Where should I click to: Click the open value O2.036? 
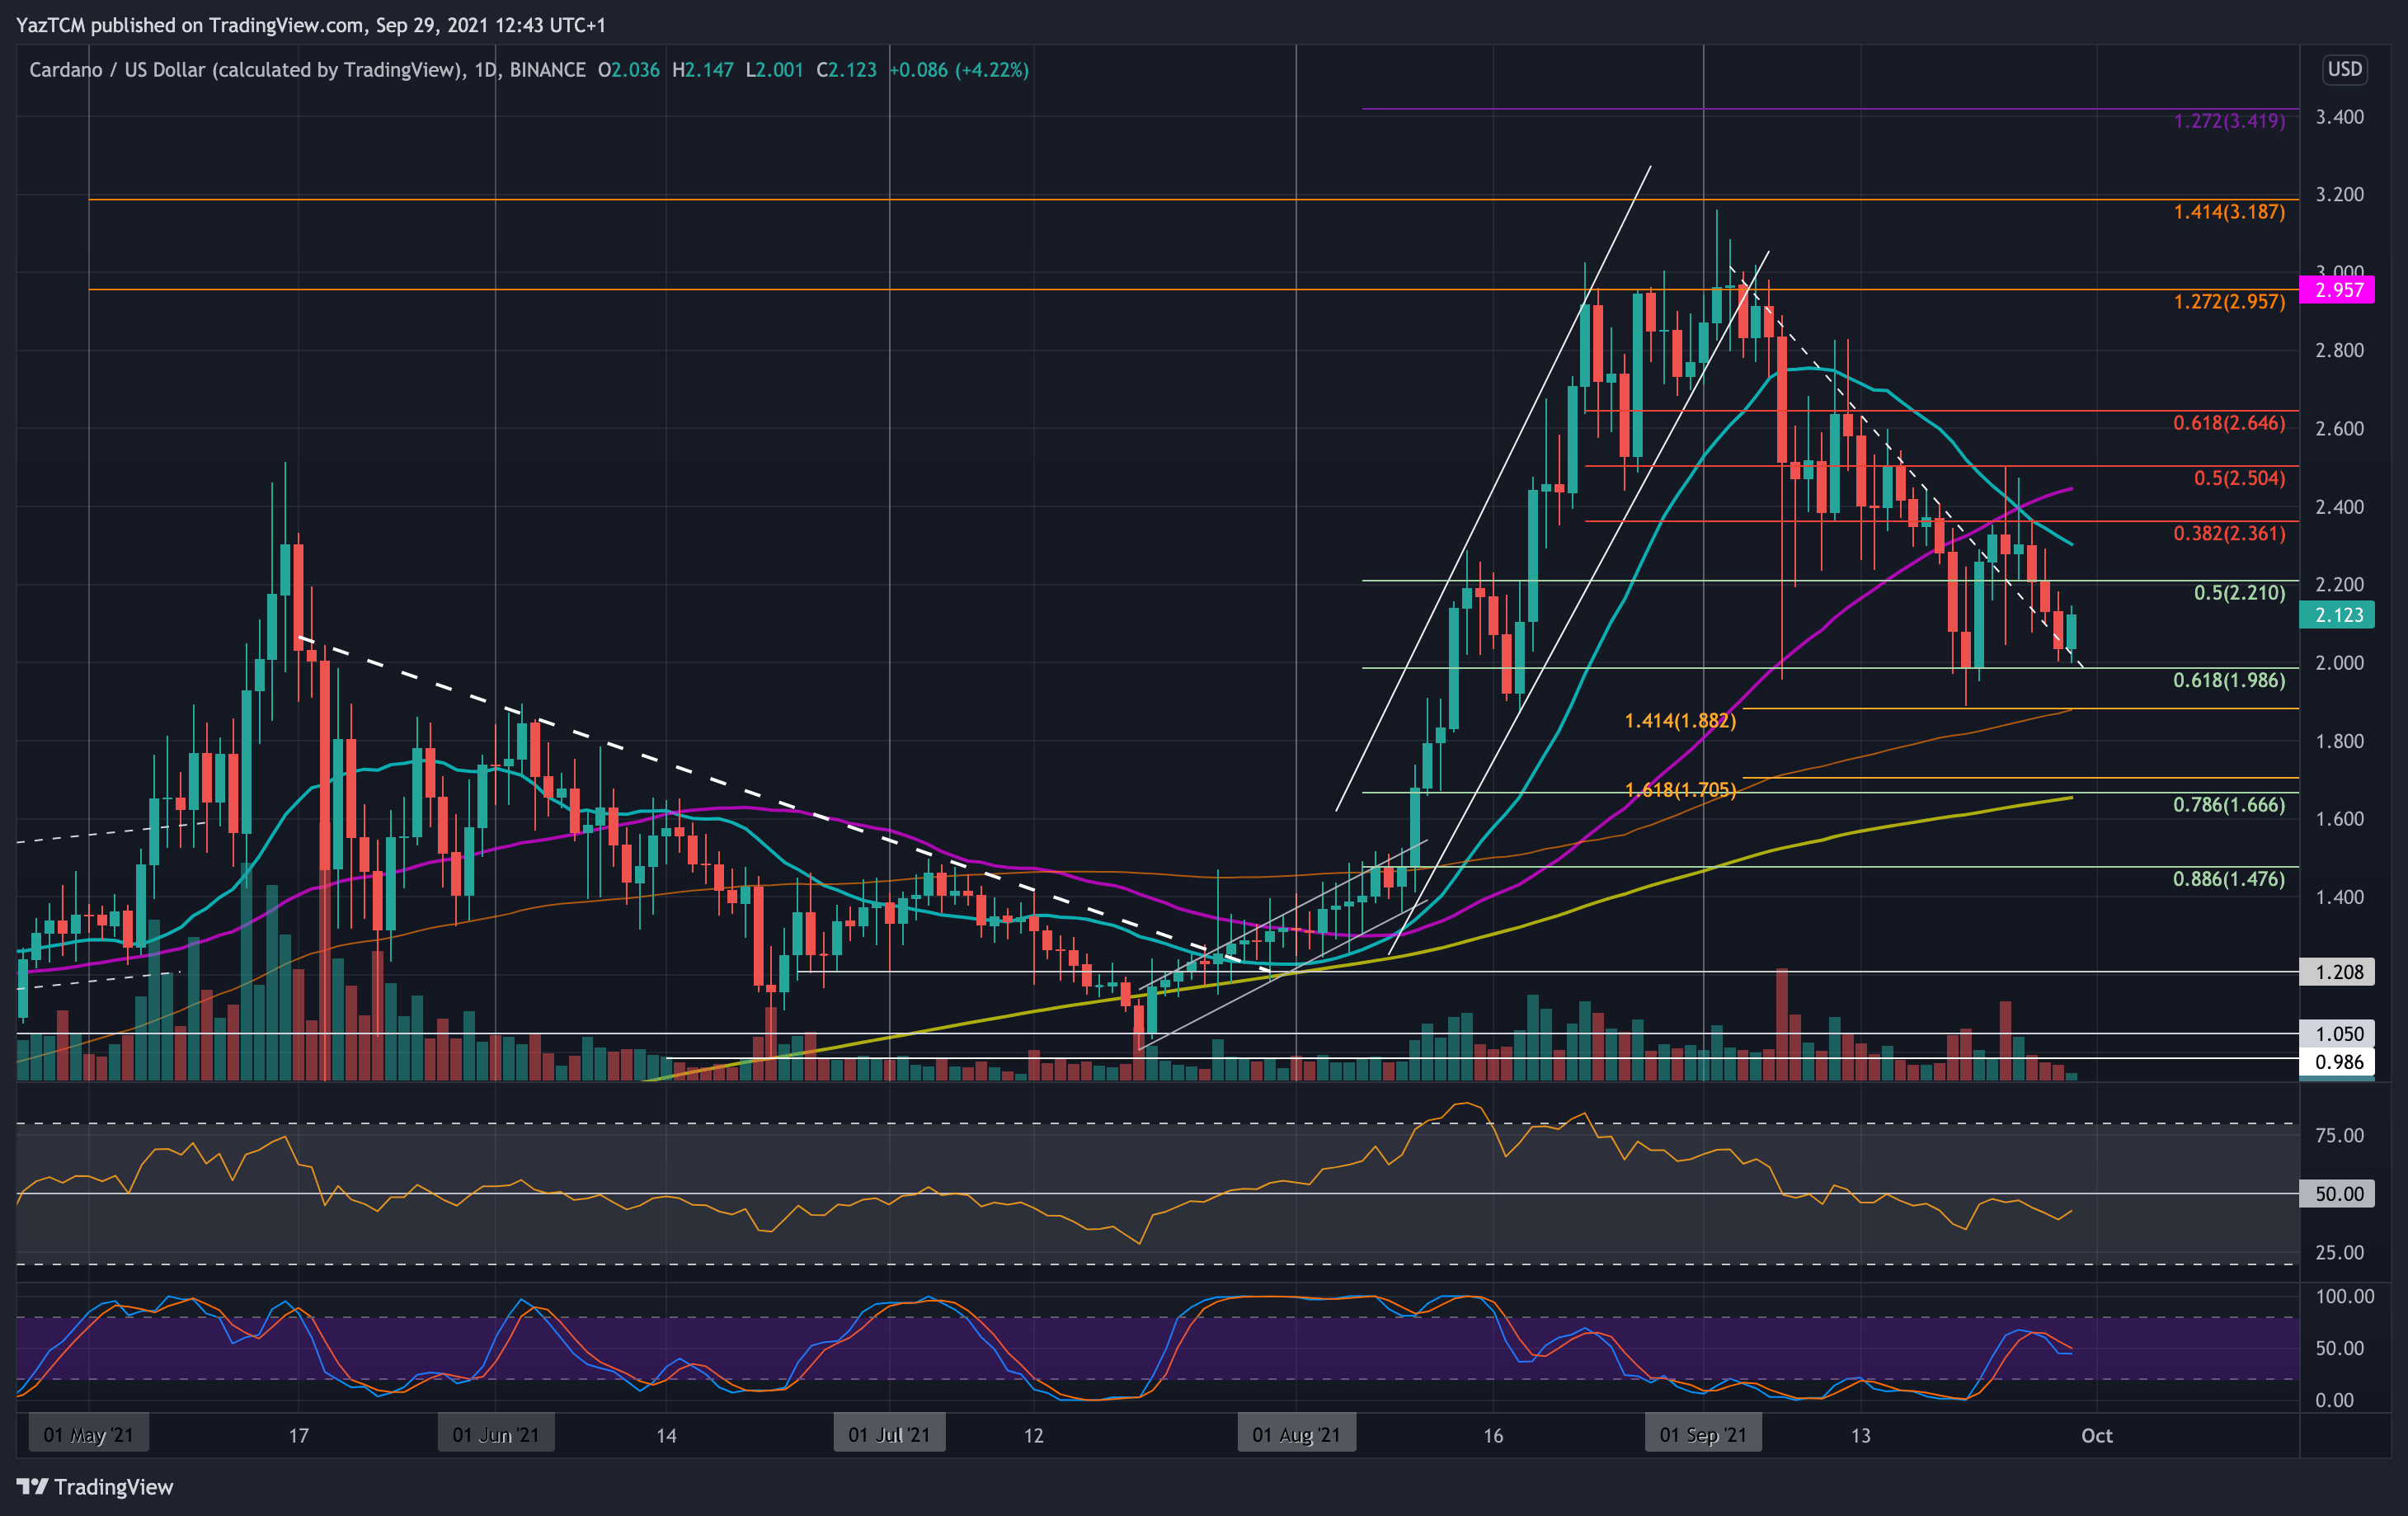tap(628, 70)
